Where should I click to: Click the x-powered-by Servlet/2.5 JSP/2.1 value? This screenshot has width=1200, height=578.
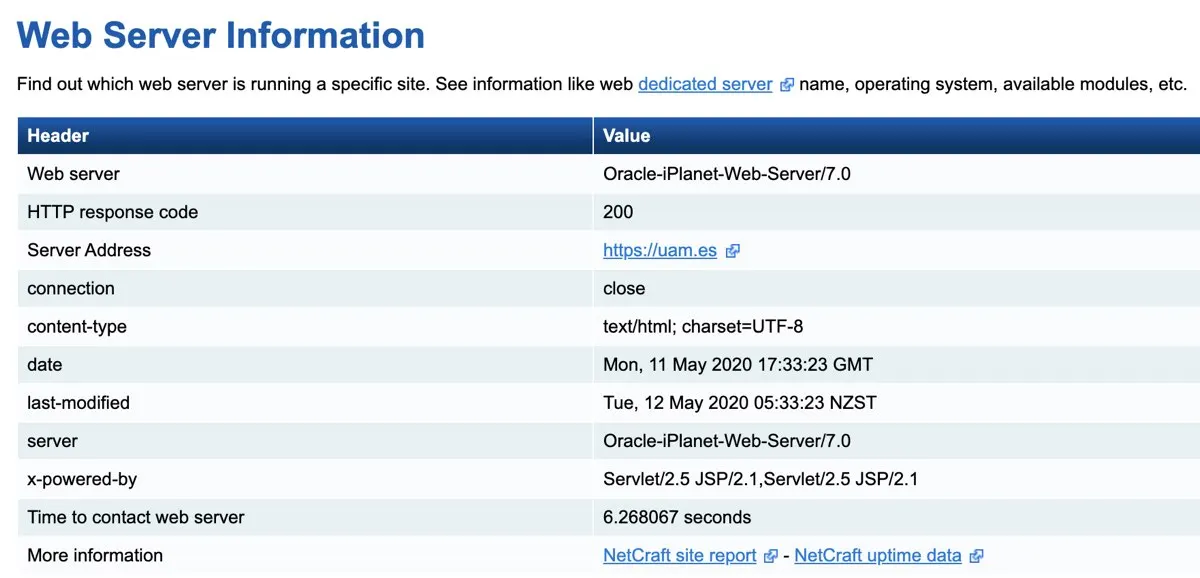pos(760,479)
